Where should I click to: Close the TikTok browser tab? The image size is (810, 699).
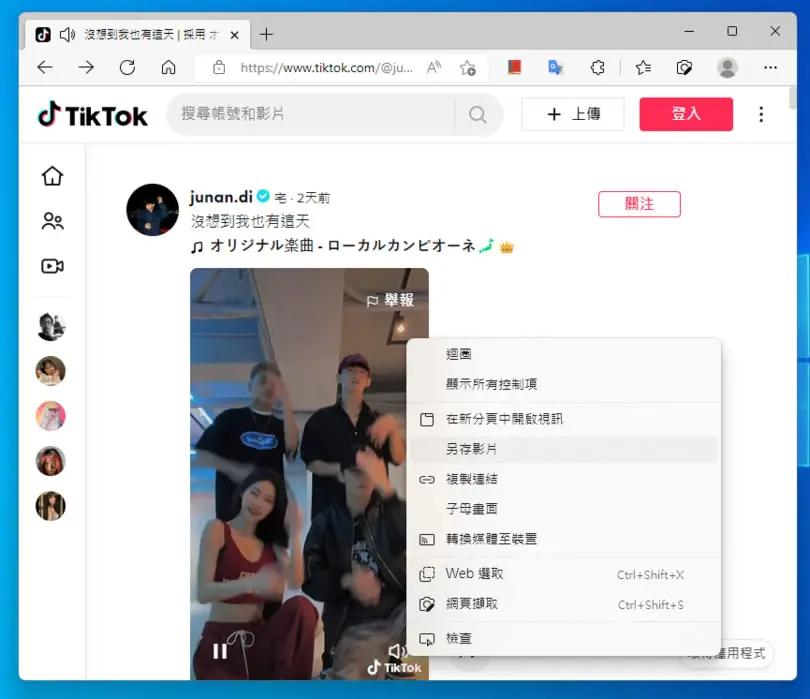235,35
